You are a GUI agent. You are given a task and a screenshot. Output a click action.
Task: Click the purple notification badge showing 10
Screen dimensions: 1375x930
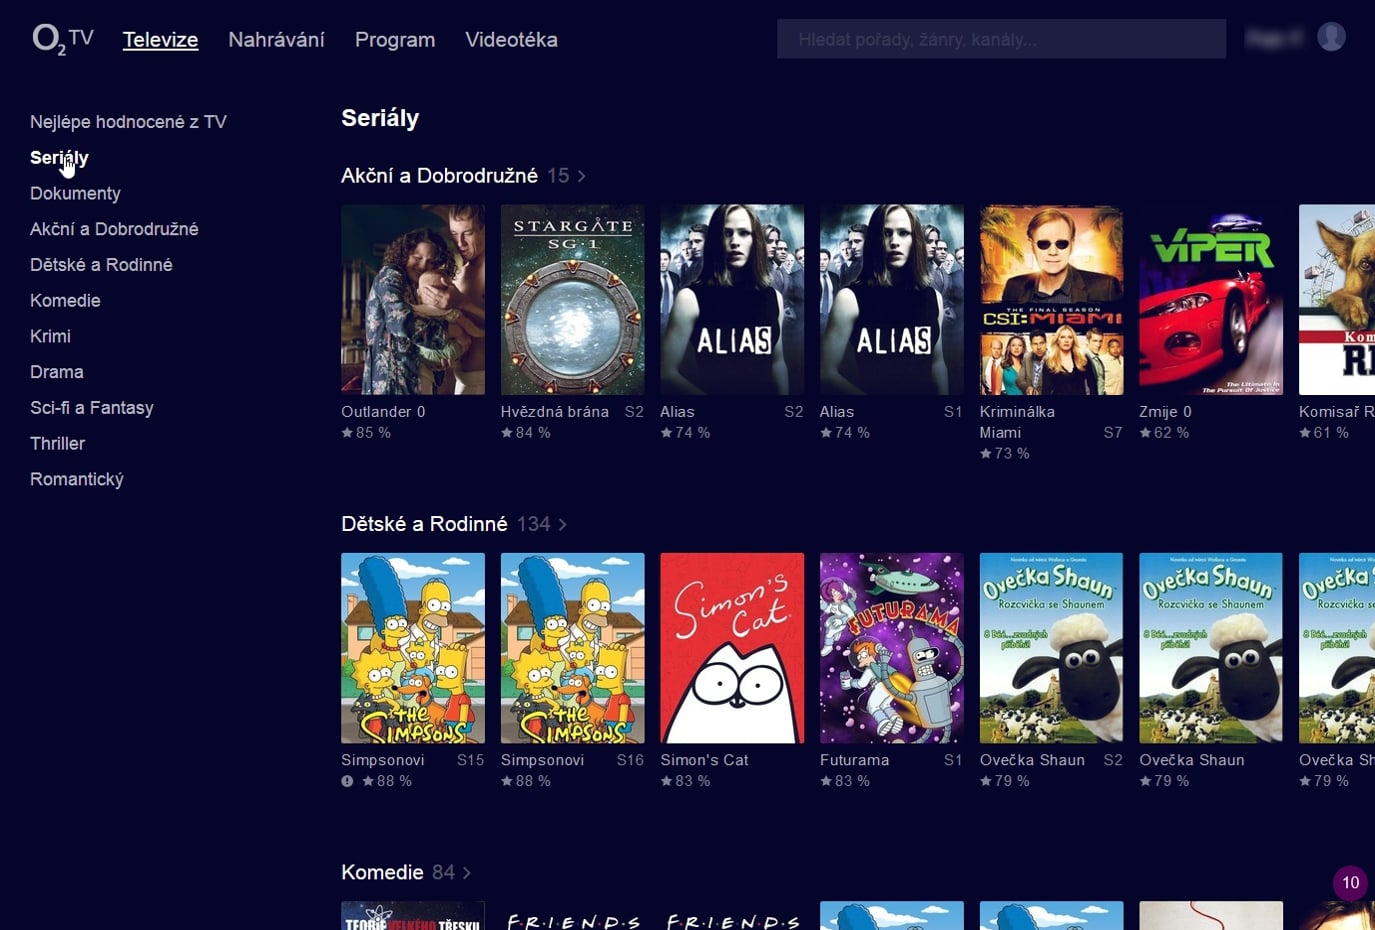coord(1351,883)
